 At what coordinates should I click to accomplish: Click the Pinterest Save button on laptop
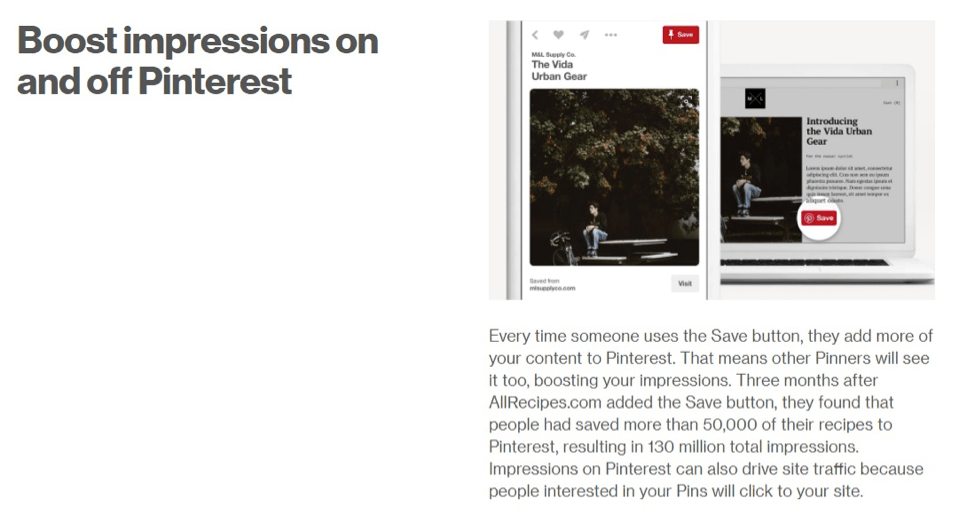tap(819, 218)
